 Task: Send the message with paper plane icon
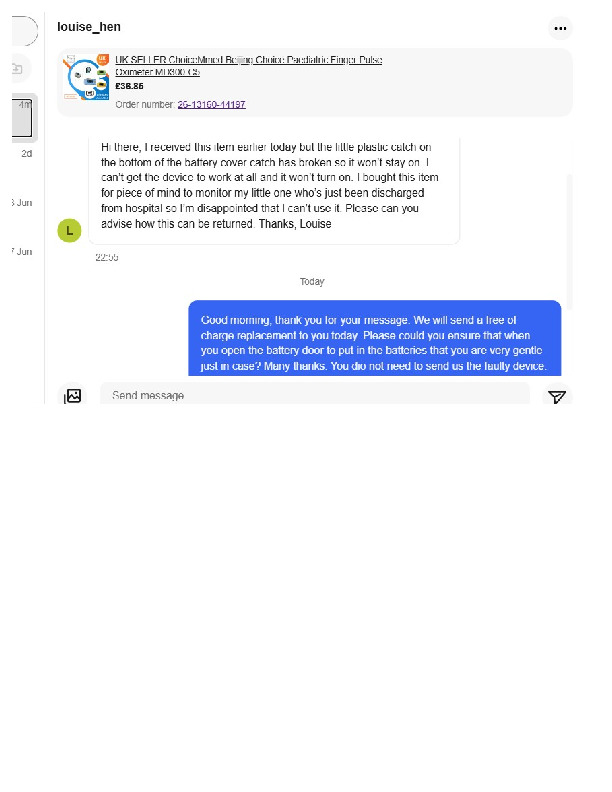pos(557,397)
